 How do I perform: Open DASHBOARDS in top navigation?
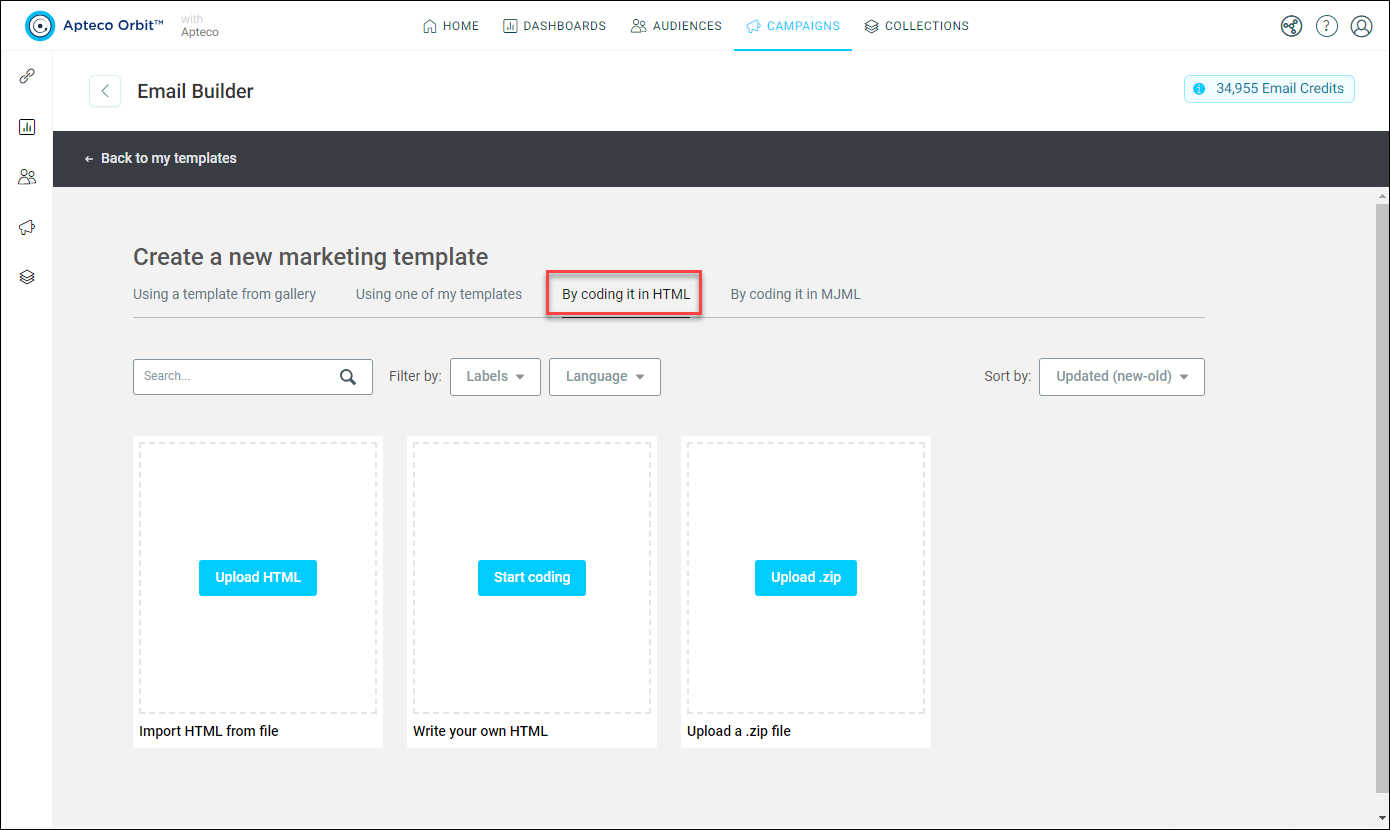[554, 26]
